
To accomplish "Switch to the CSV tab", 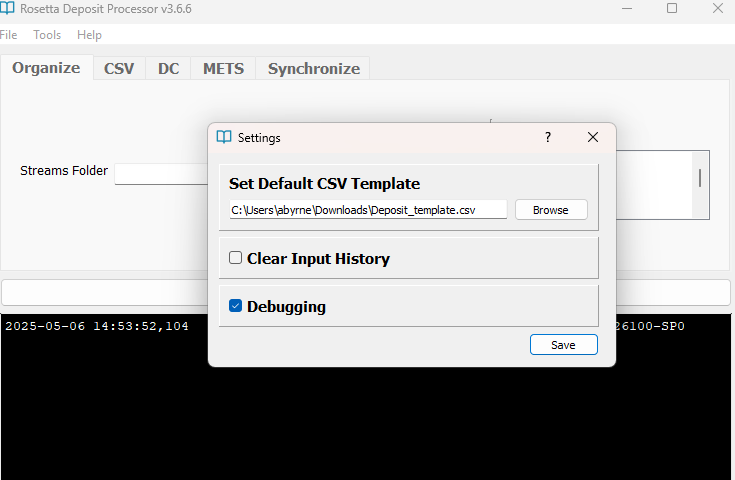I will 119,69.
